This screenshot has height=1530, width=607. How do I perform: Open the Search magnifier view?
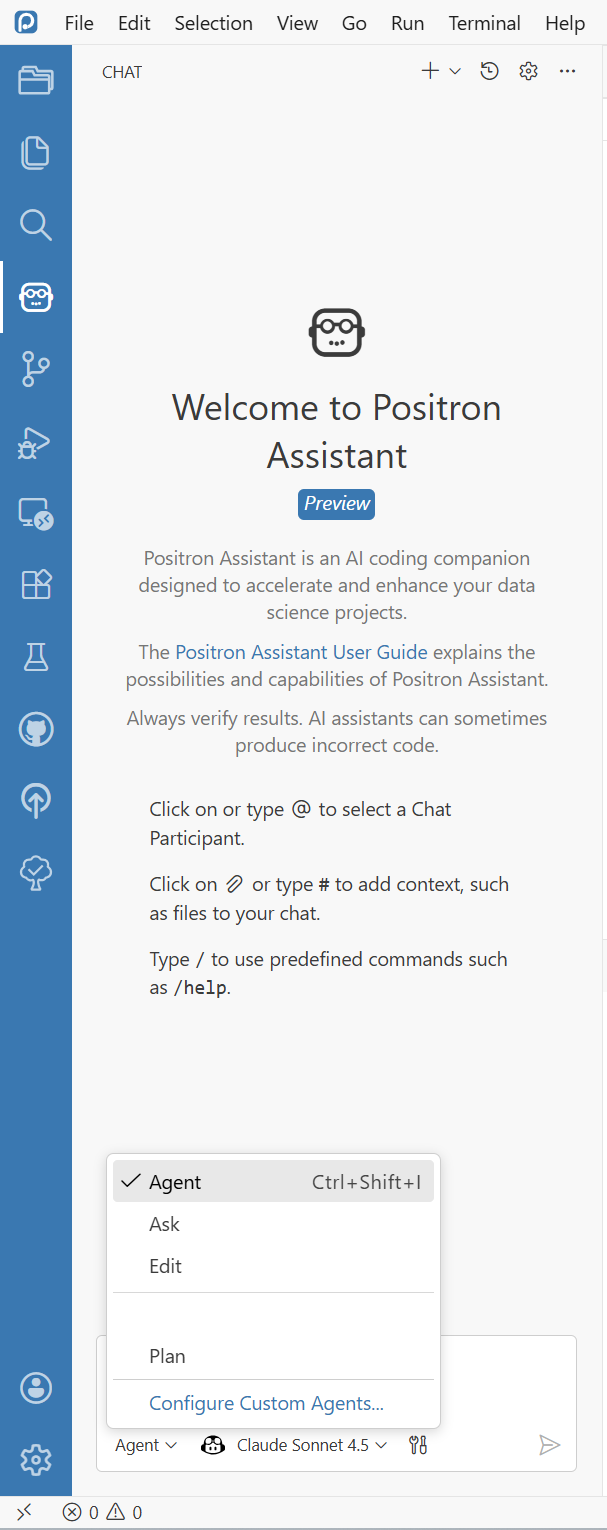click(36, 225)
